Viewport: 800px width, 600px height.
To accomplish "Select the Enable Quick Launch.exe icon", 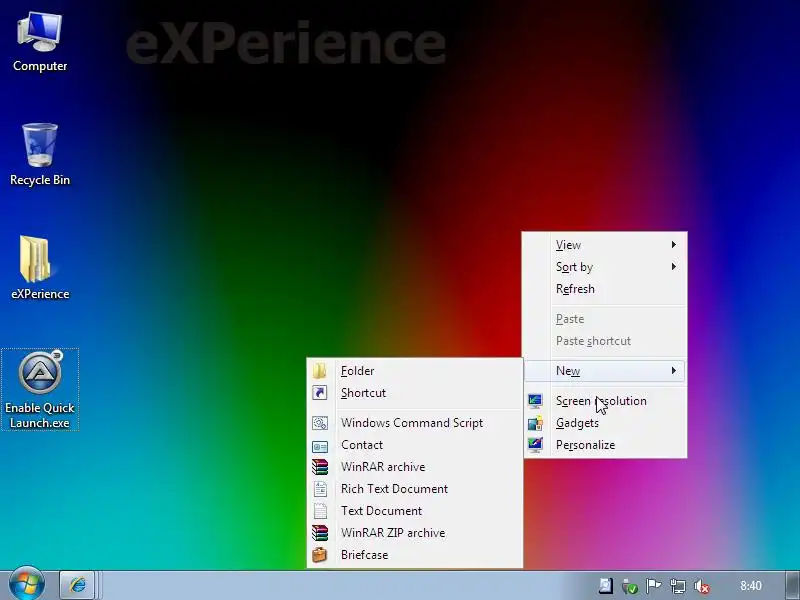I will (x=40, y=390).
